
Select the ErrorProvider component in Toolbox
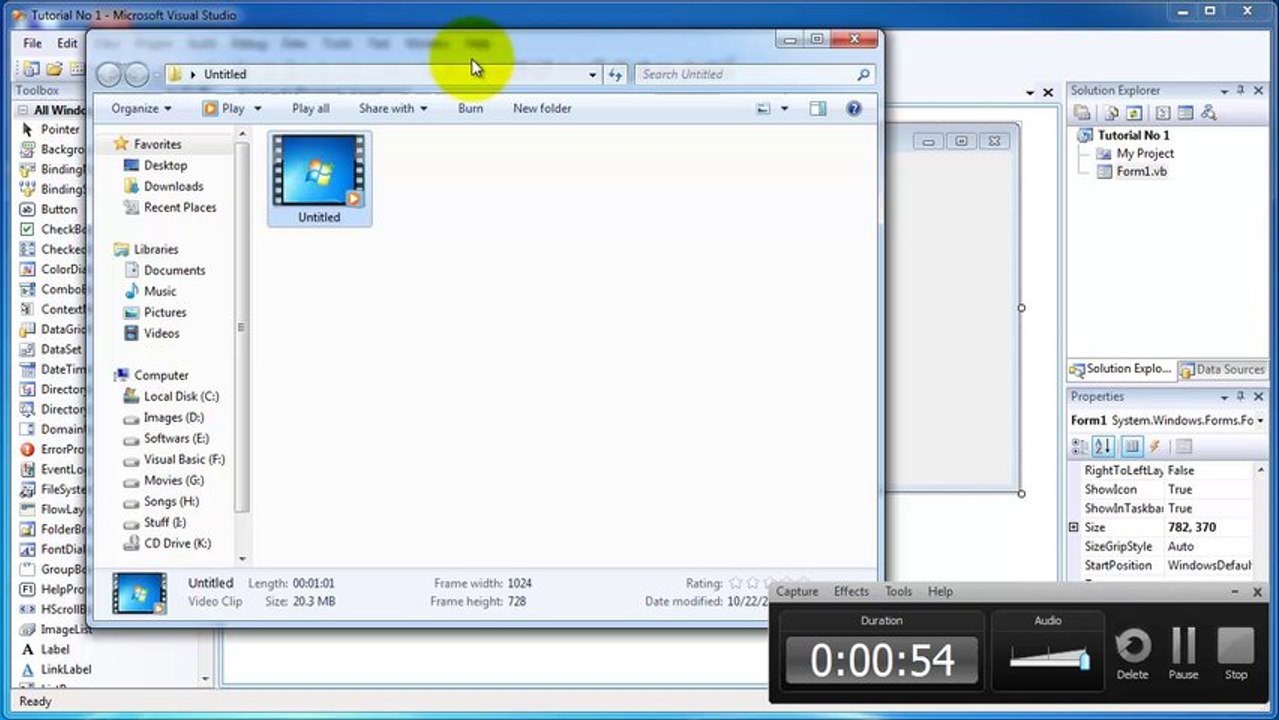coord(53,449)
